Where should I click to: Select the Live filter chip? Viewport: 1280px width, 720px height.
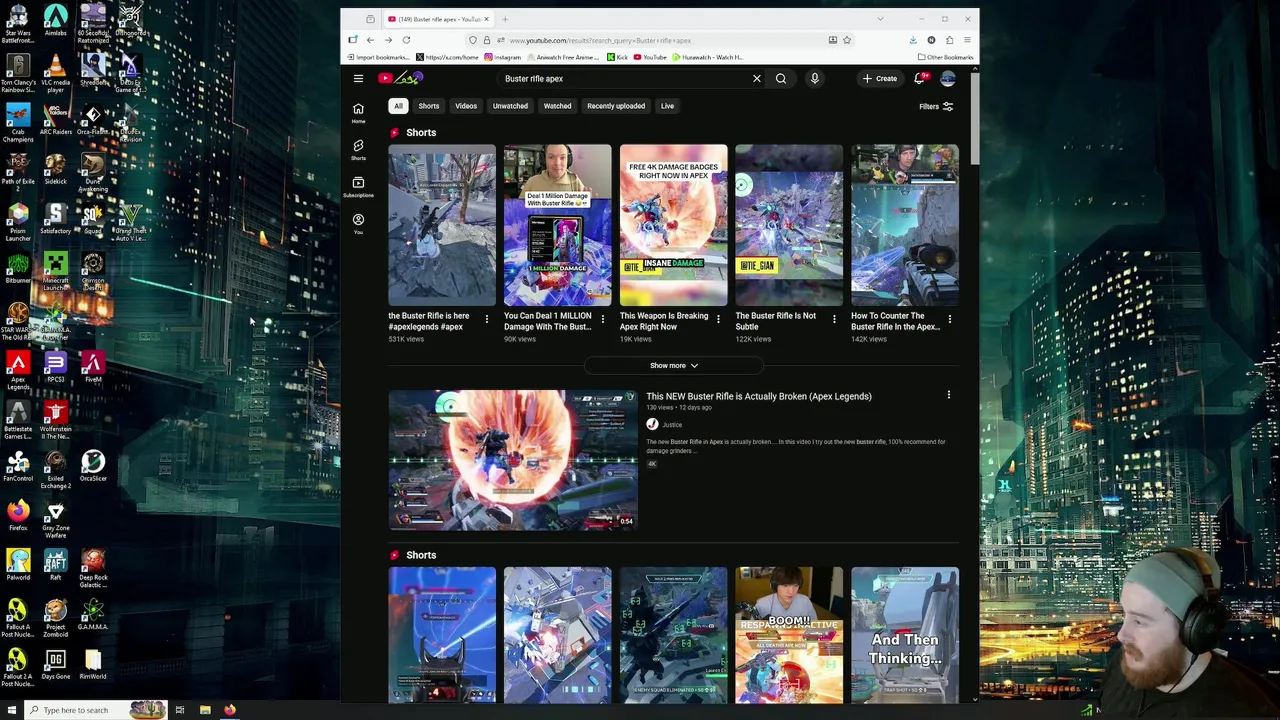(x=667, y=106)
